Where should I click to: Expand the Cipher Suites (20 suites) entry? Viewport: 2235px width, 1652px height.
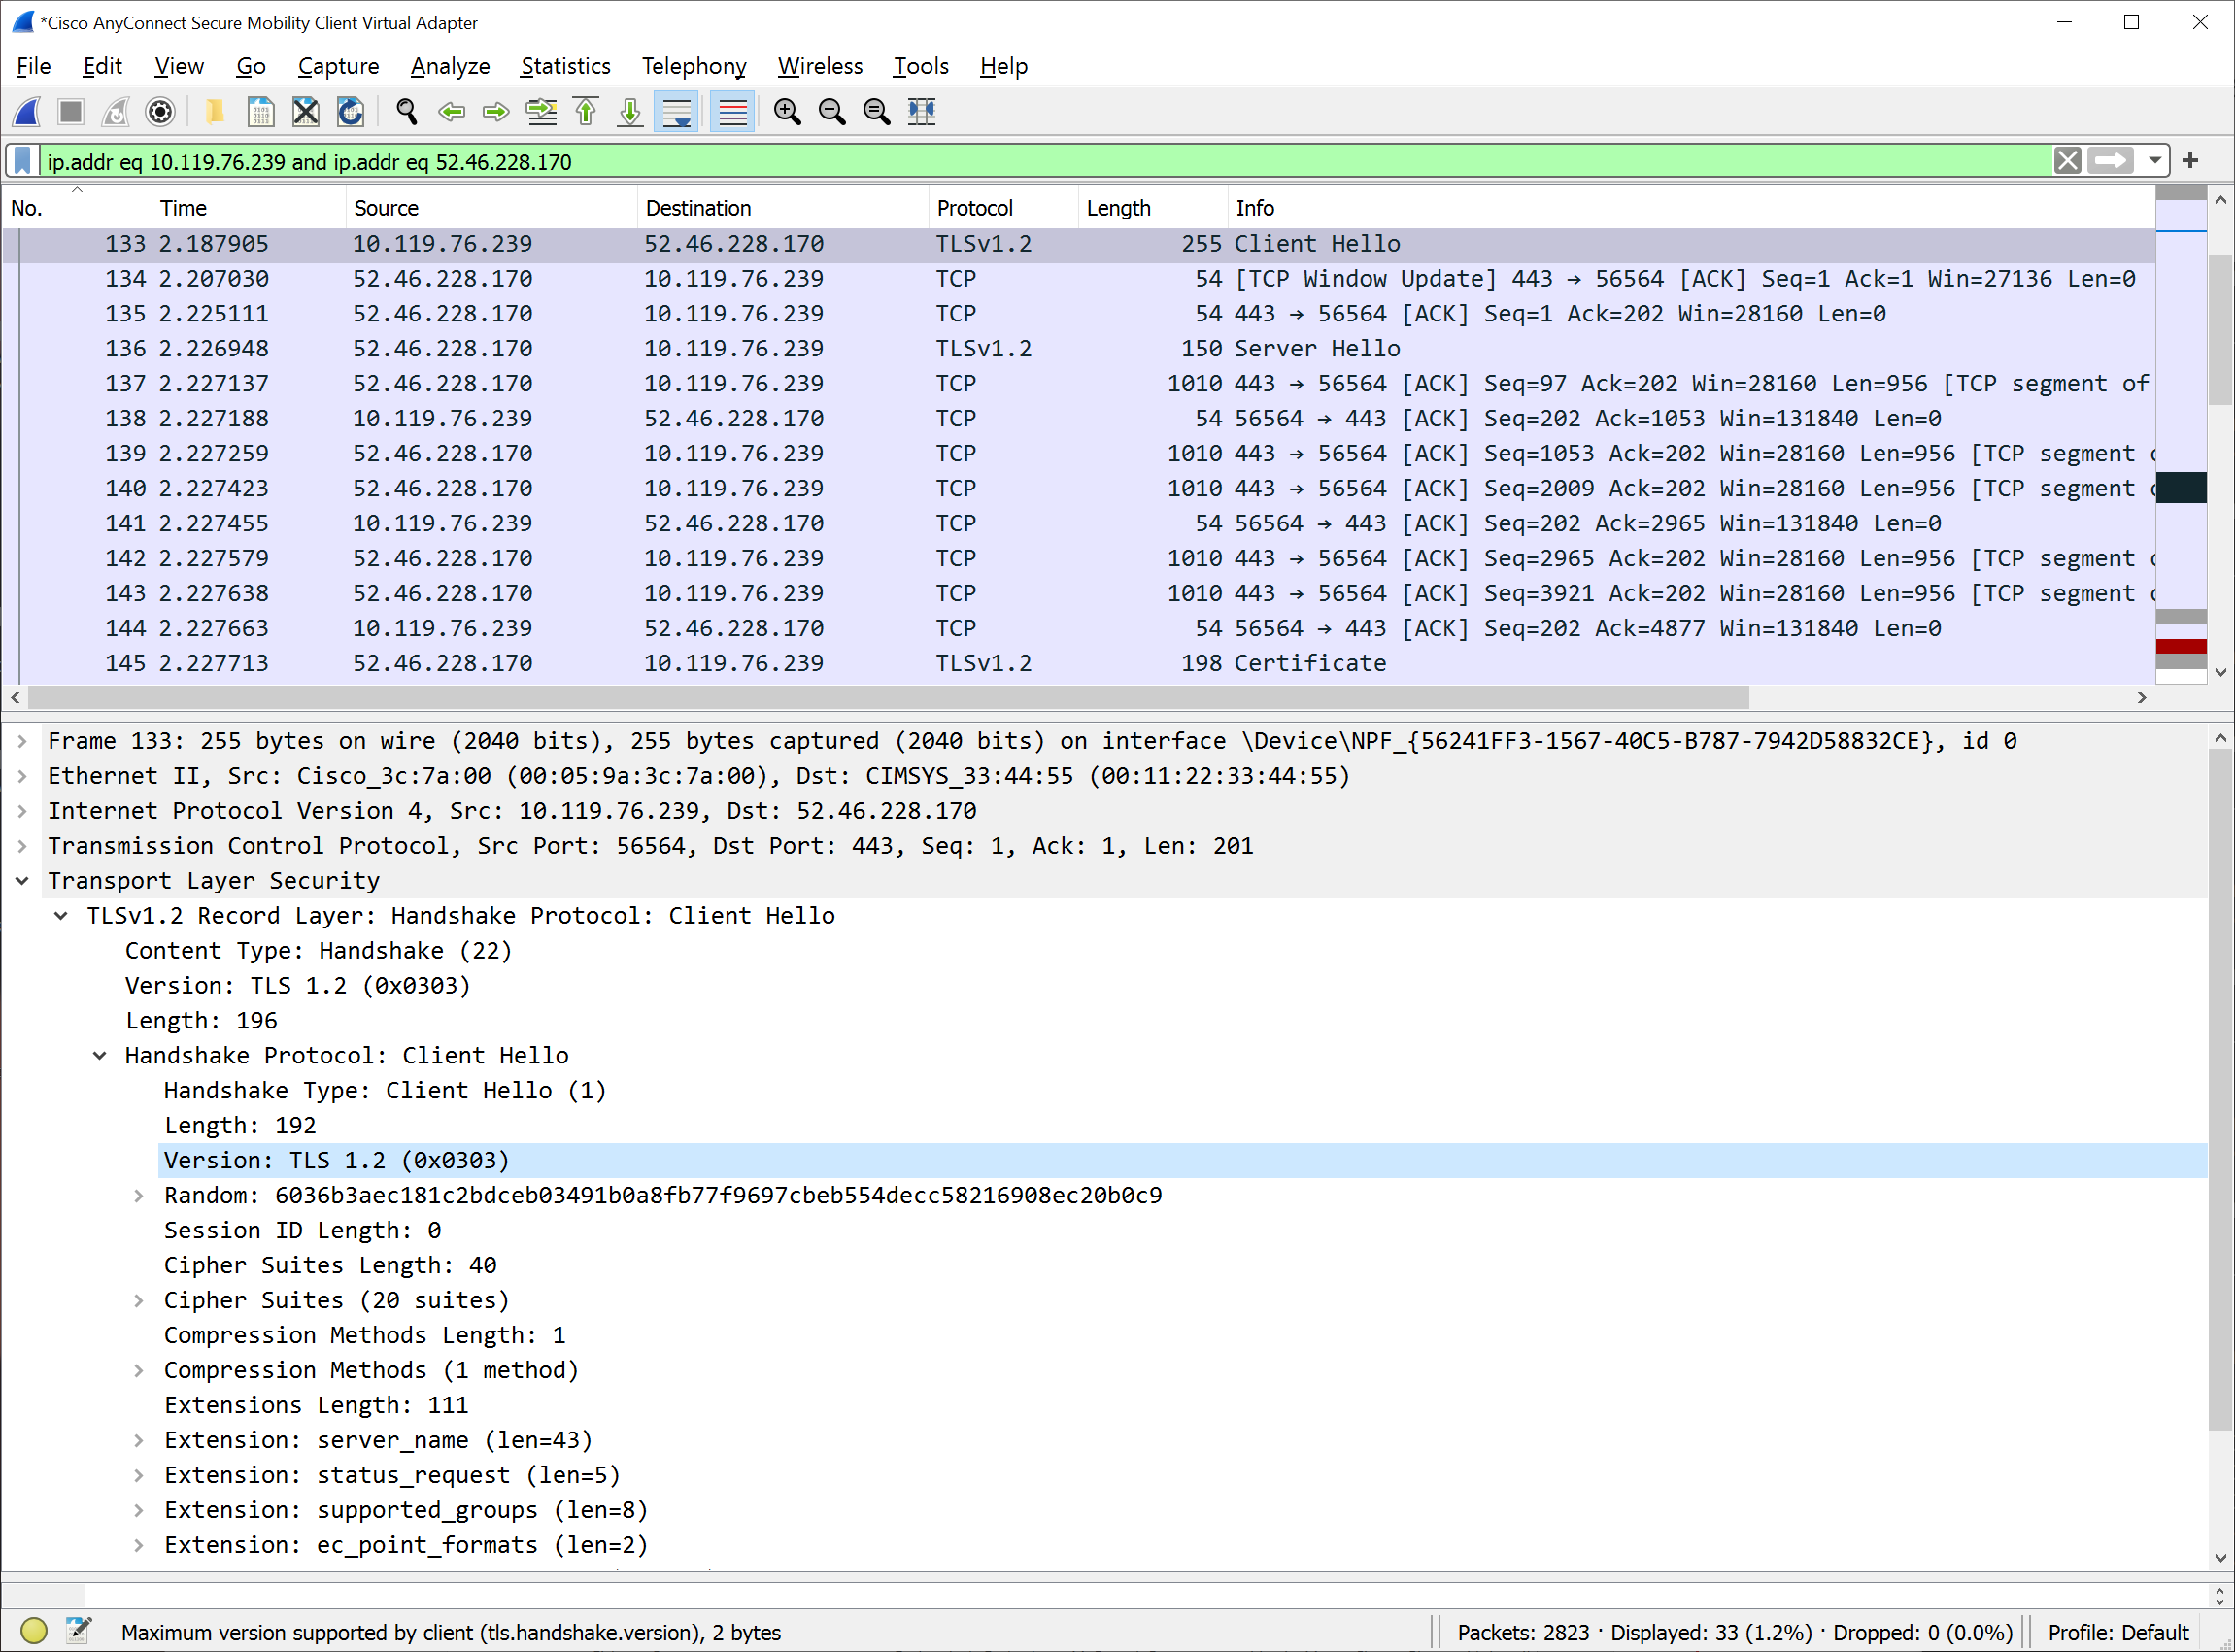click(x=138, y=1300)
